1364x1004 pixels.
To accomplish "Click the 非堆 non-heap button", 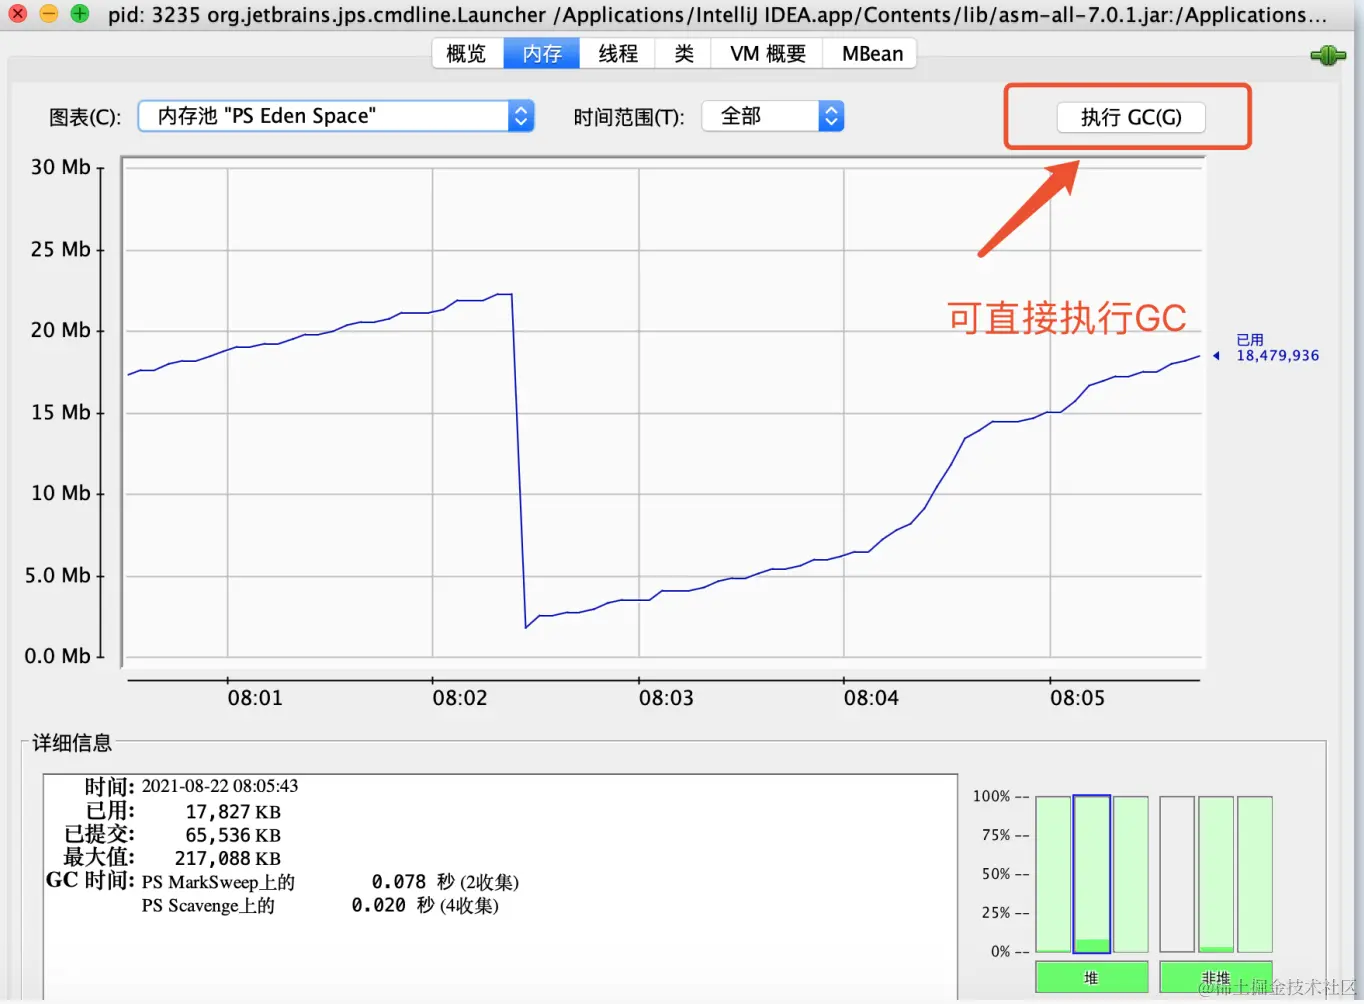I will (1216, 977).
